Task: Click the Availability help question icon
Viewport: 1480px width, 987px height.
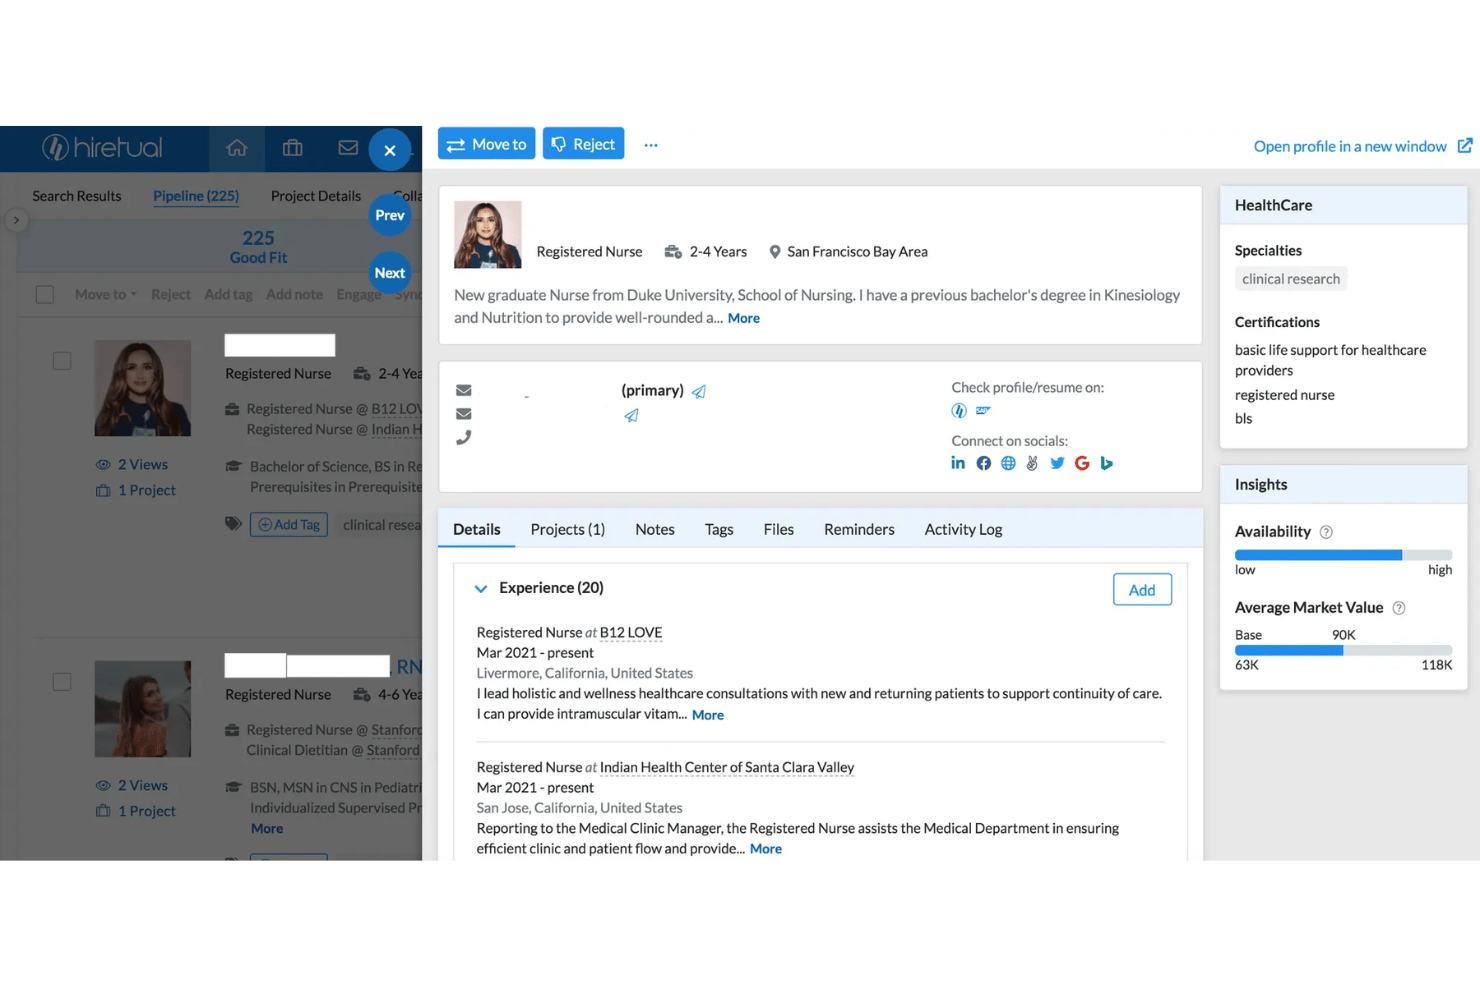Action: [1326, 532]
